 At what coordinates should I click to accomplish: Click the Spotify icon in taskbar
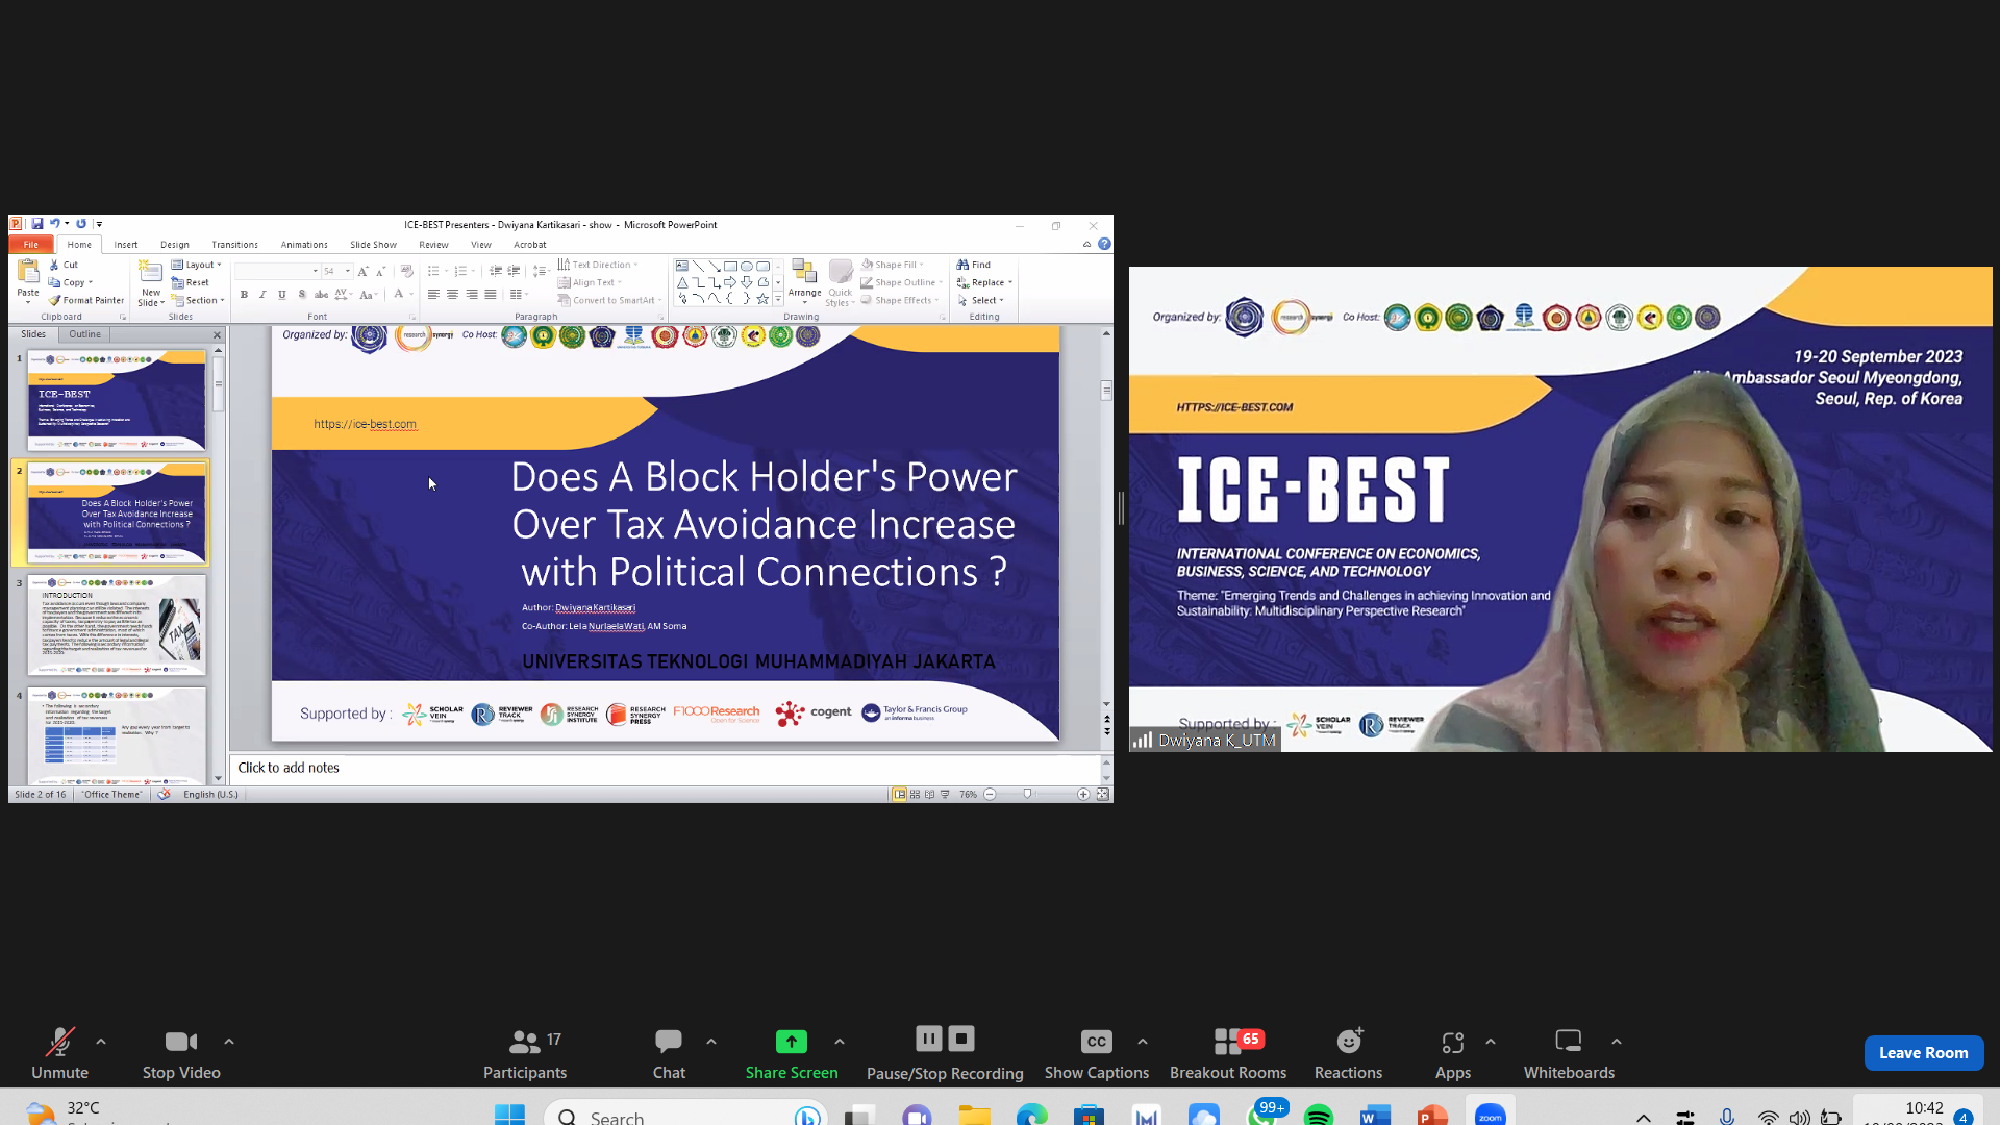click(1318, 1115)
